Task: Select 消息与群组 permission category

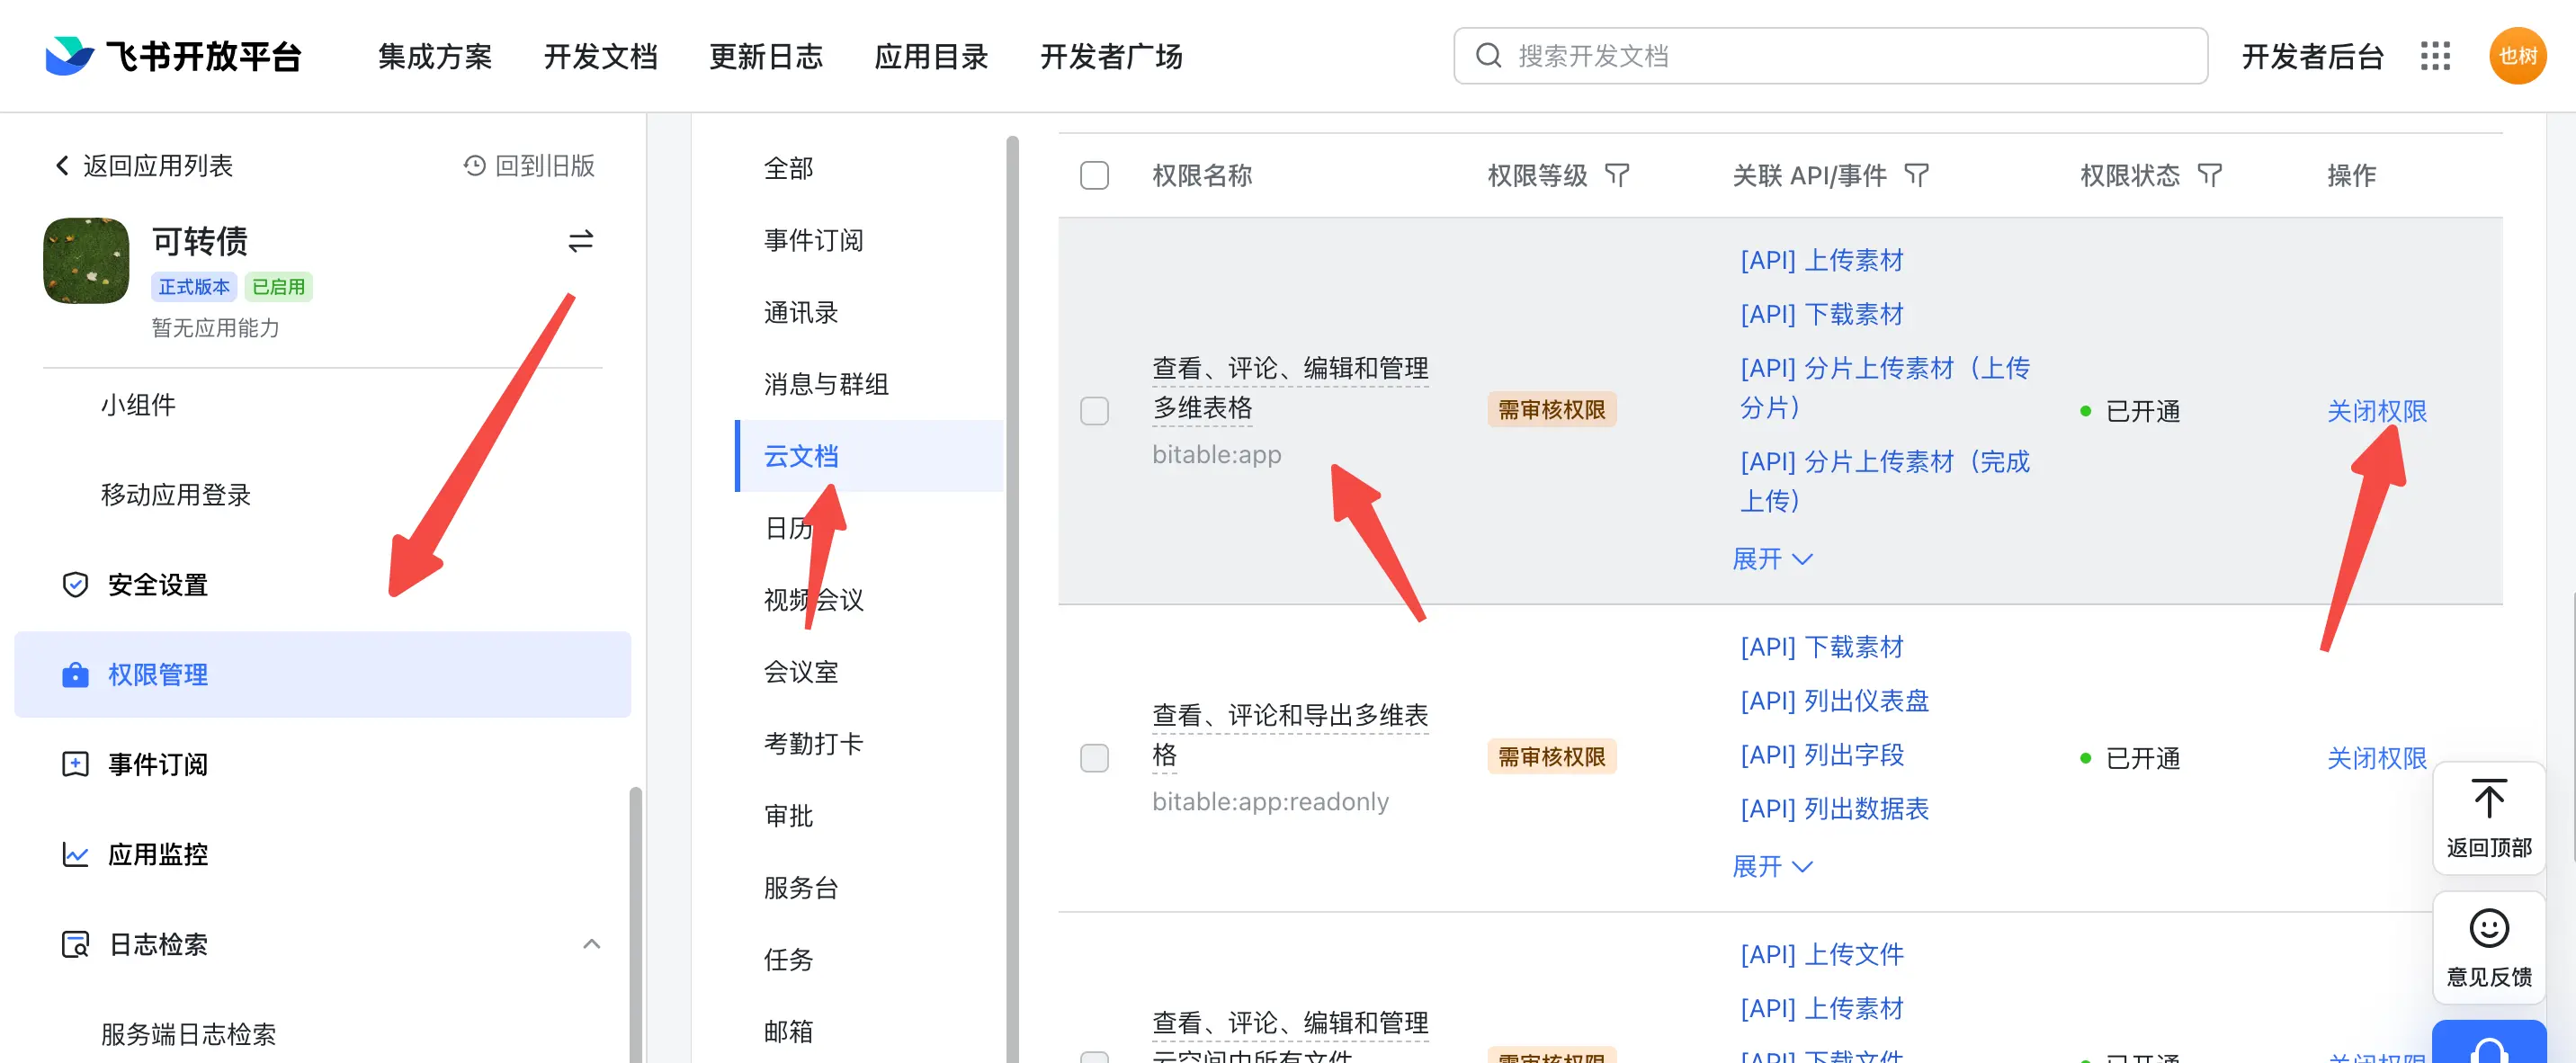Action: coord(826,384)
